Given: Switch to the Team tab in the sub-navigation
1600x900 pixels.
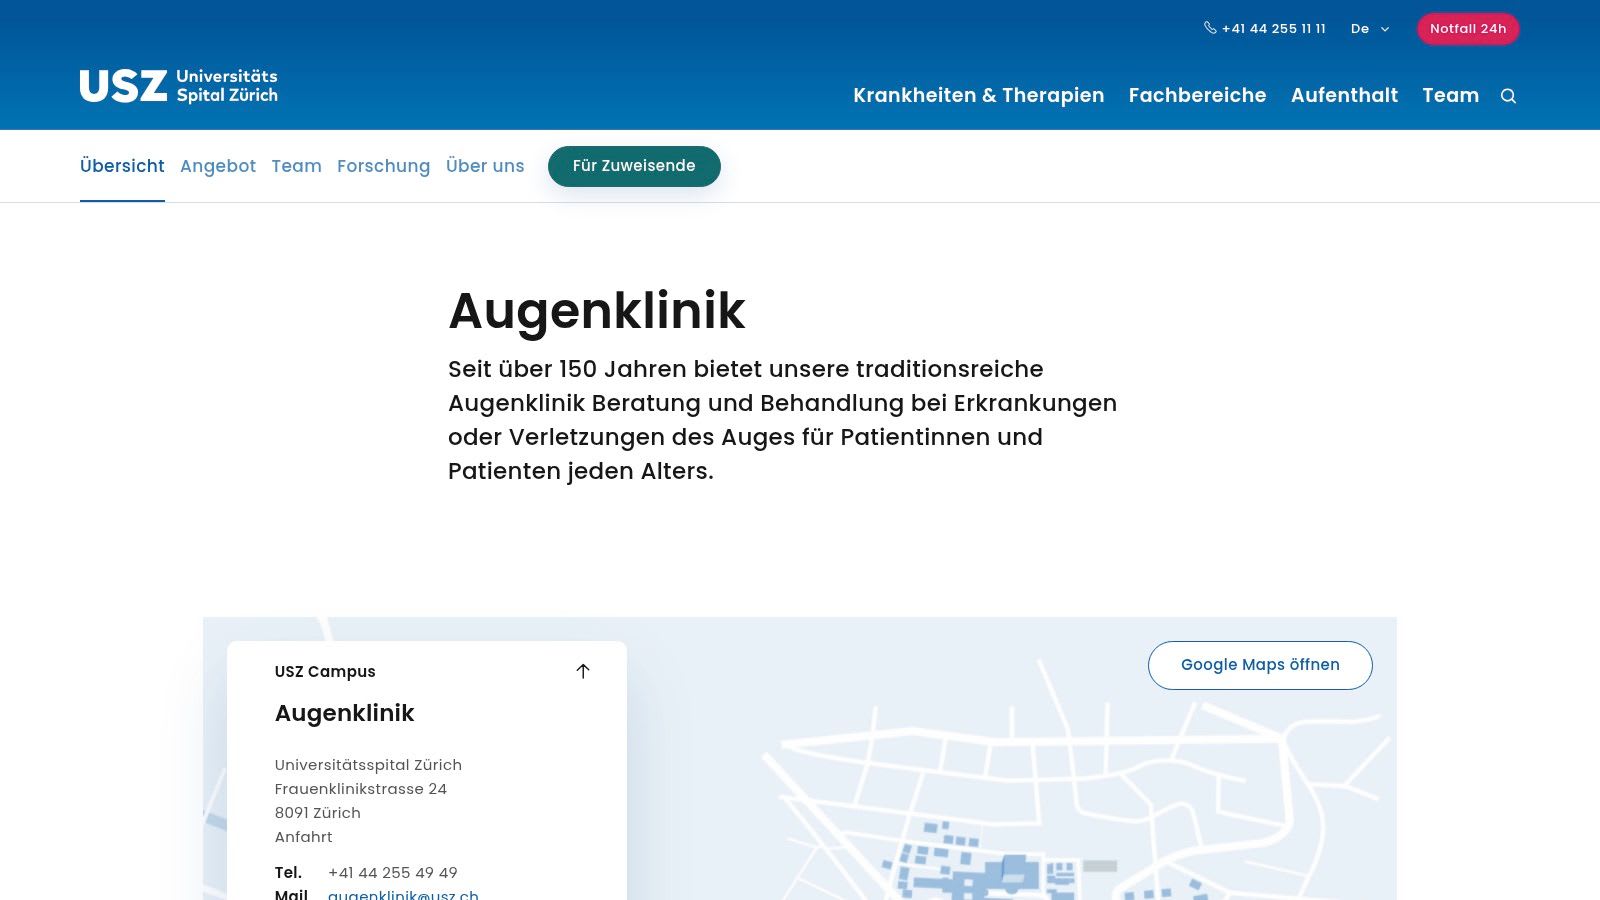Looking at the screenshot, I should 296,166.
